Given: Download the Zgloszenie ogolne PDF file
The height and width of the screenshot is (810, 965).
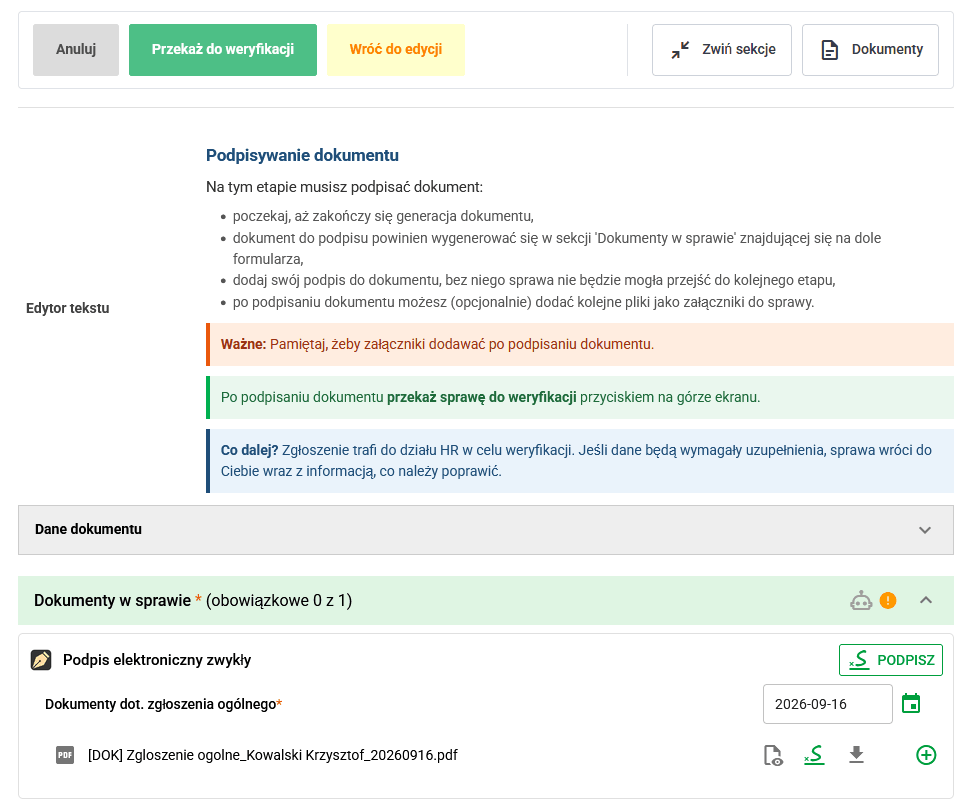Looking at the screenshot, I should (x=857, y=755).
